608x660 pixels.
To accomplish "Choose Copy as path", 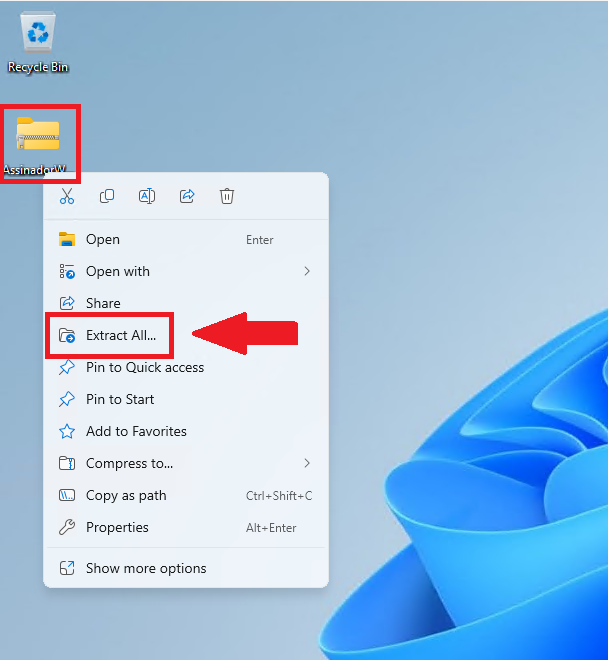I will pos(186,495).
